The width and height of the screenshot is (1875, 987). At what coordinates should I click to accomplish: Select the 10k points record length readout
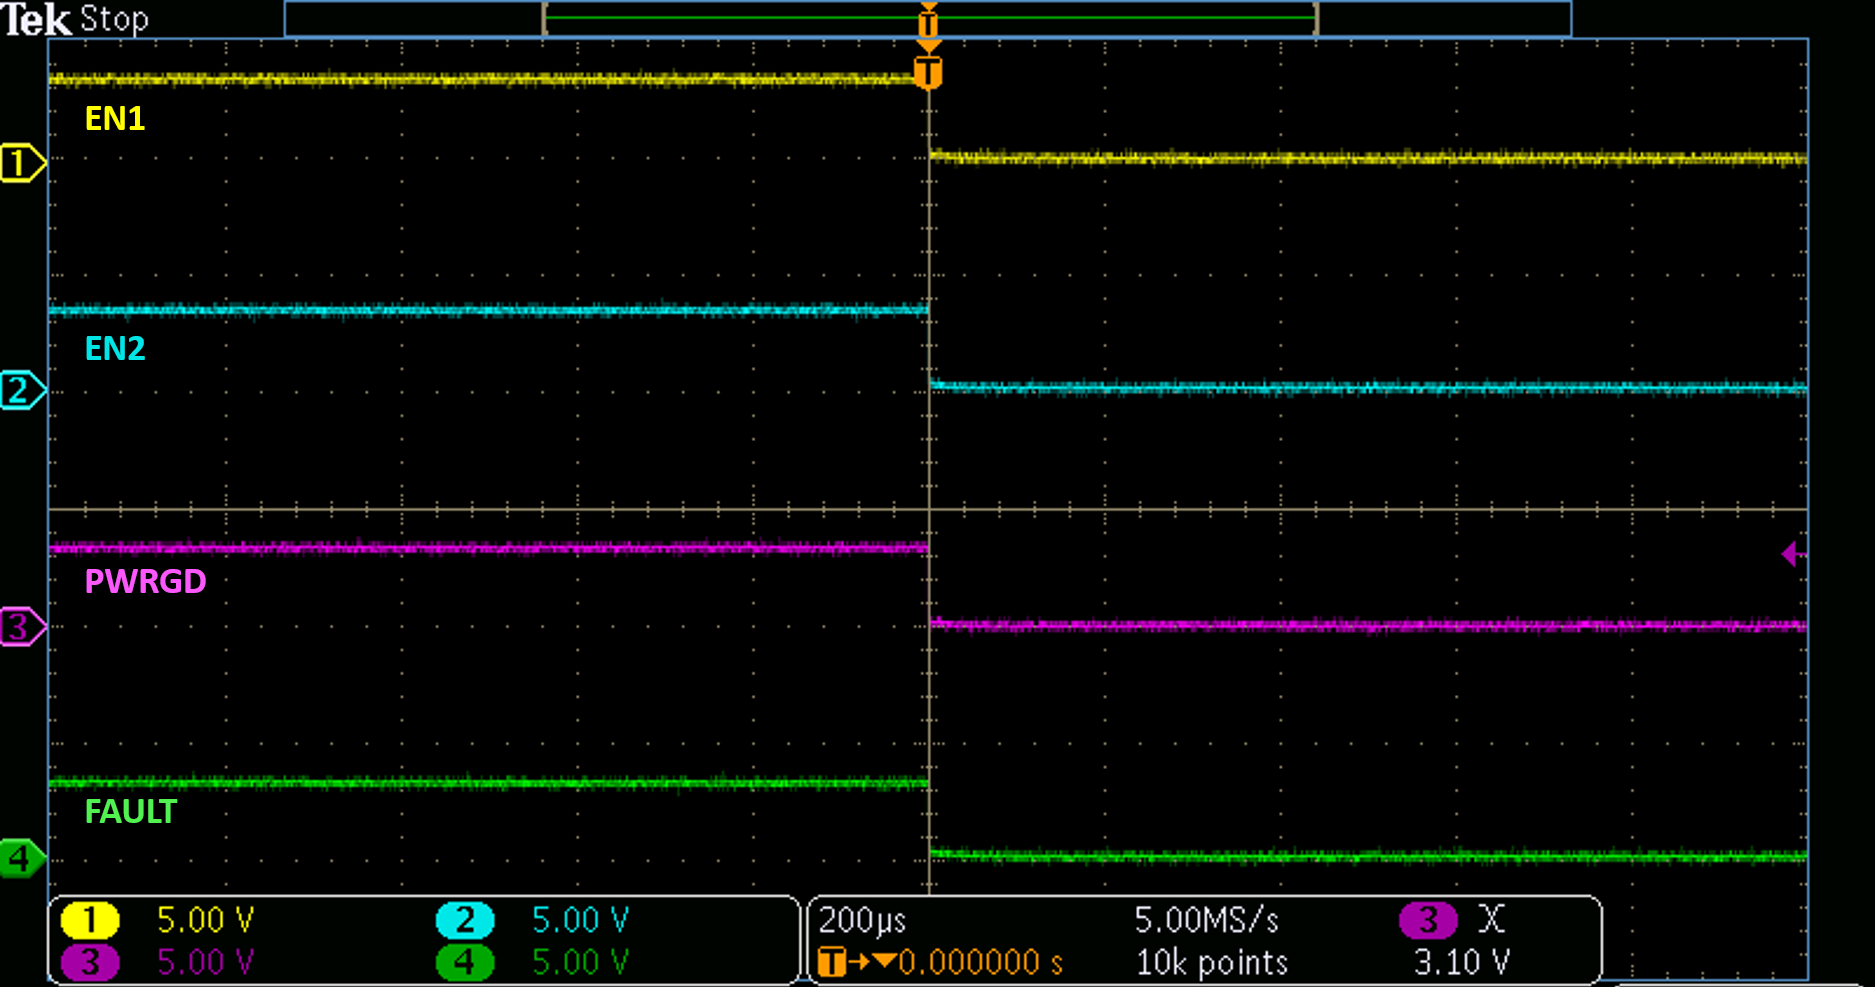point(1211,962)
